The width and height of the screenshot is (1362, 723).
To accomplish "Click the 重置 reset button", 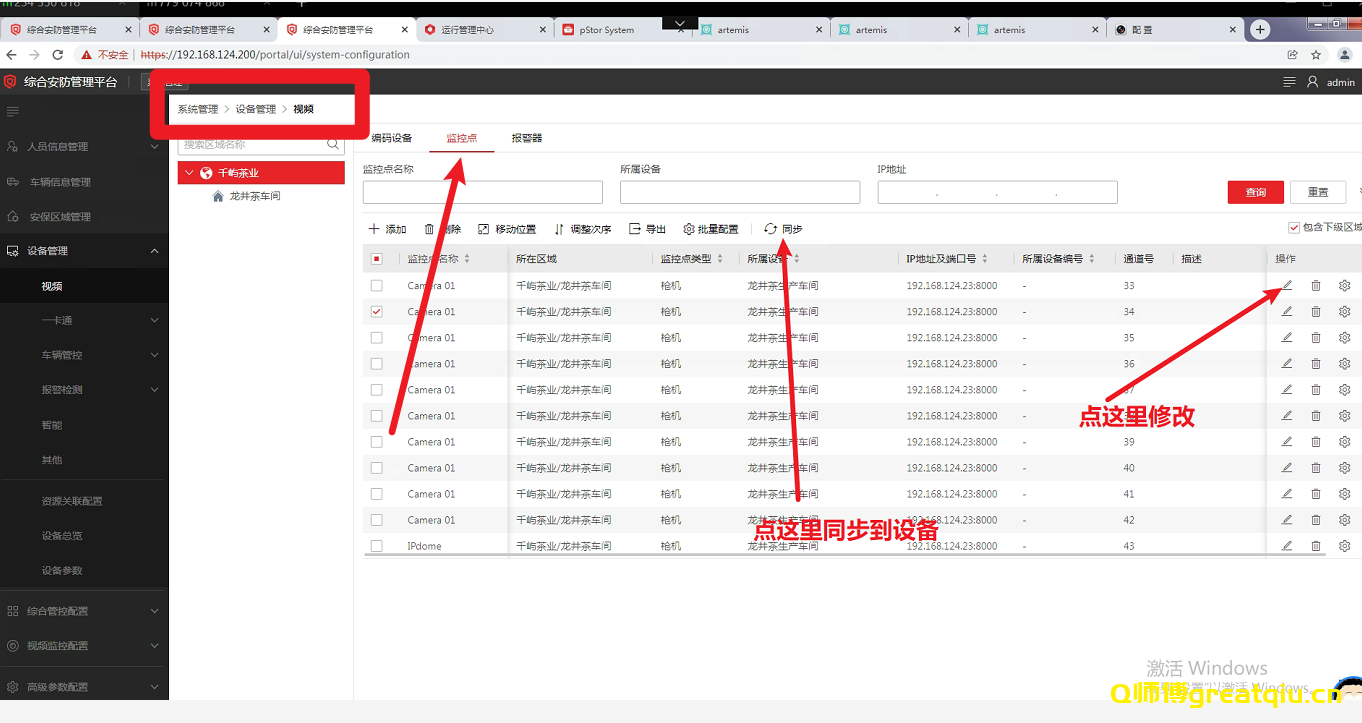I will tap(1318, 192).
